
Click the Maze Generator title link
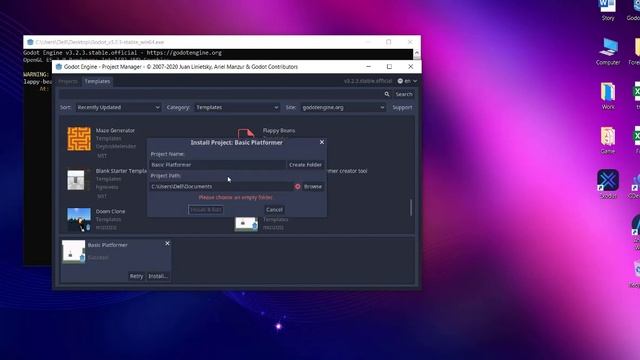[x=115, y=131]
